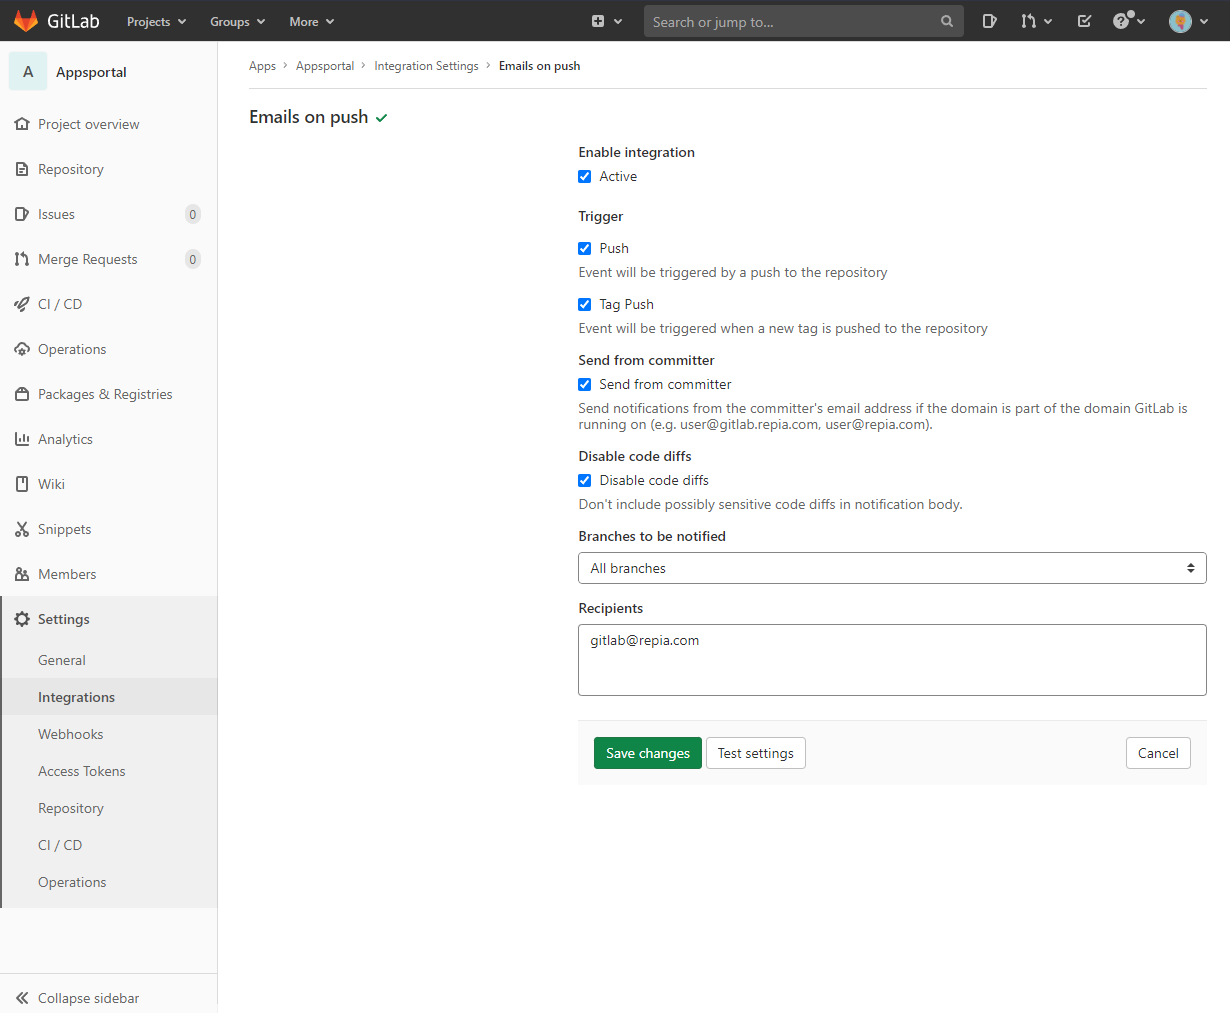The image size is (1230, 1013).
Task: Click the GitLab fox logo
Action: (26, 21)
